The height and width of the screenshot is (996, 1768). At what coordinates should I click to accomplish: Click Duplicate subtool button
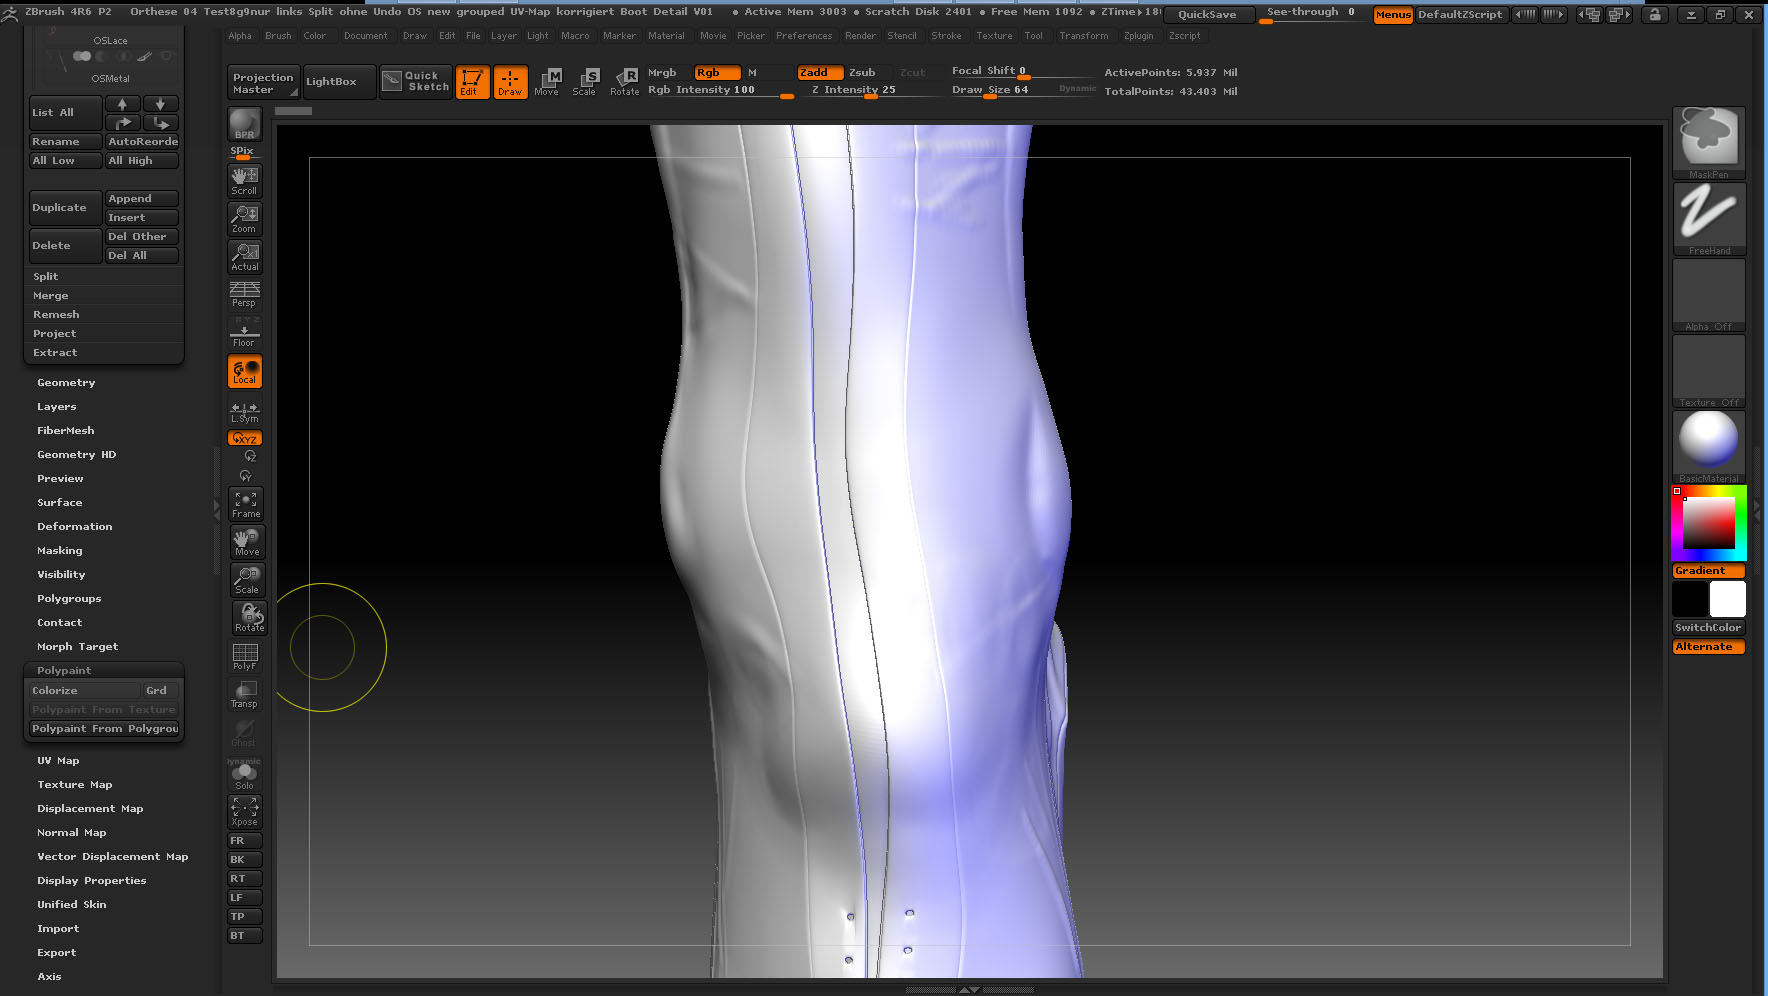tap(65, 208)
